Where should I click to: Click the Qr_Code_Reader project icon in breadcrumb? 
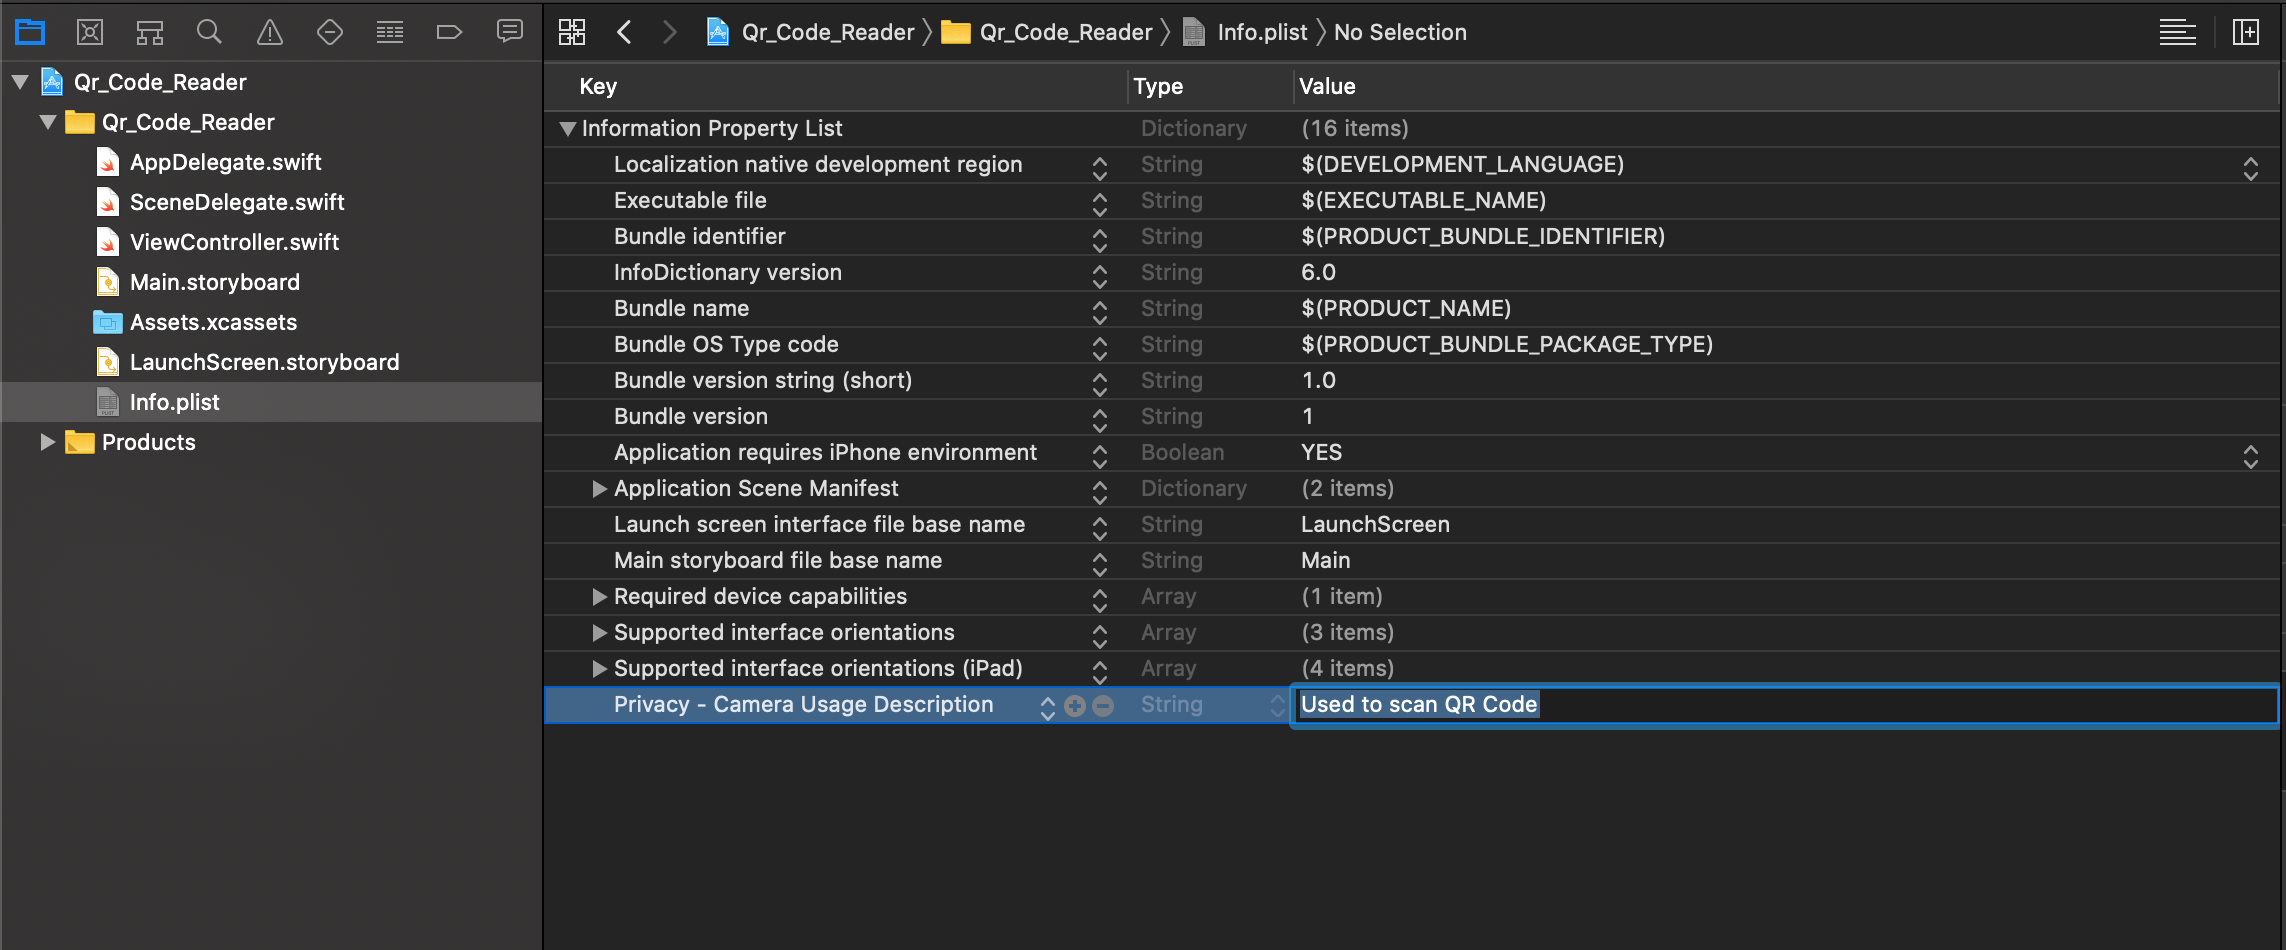pyautogui.click(x=718, y=32)
